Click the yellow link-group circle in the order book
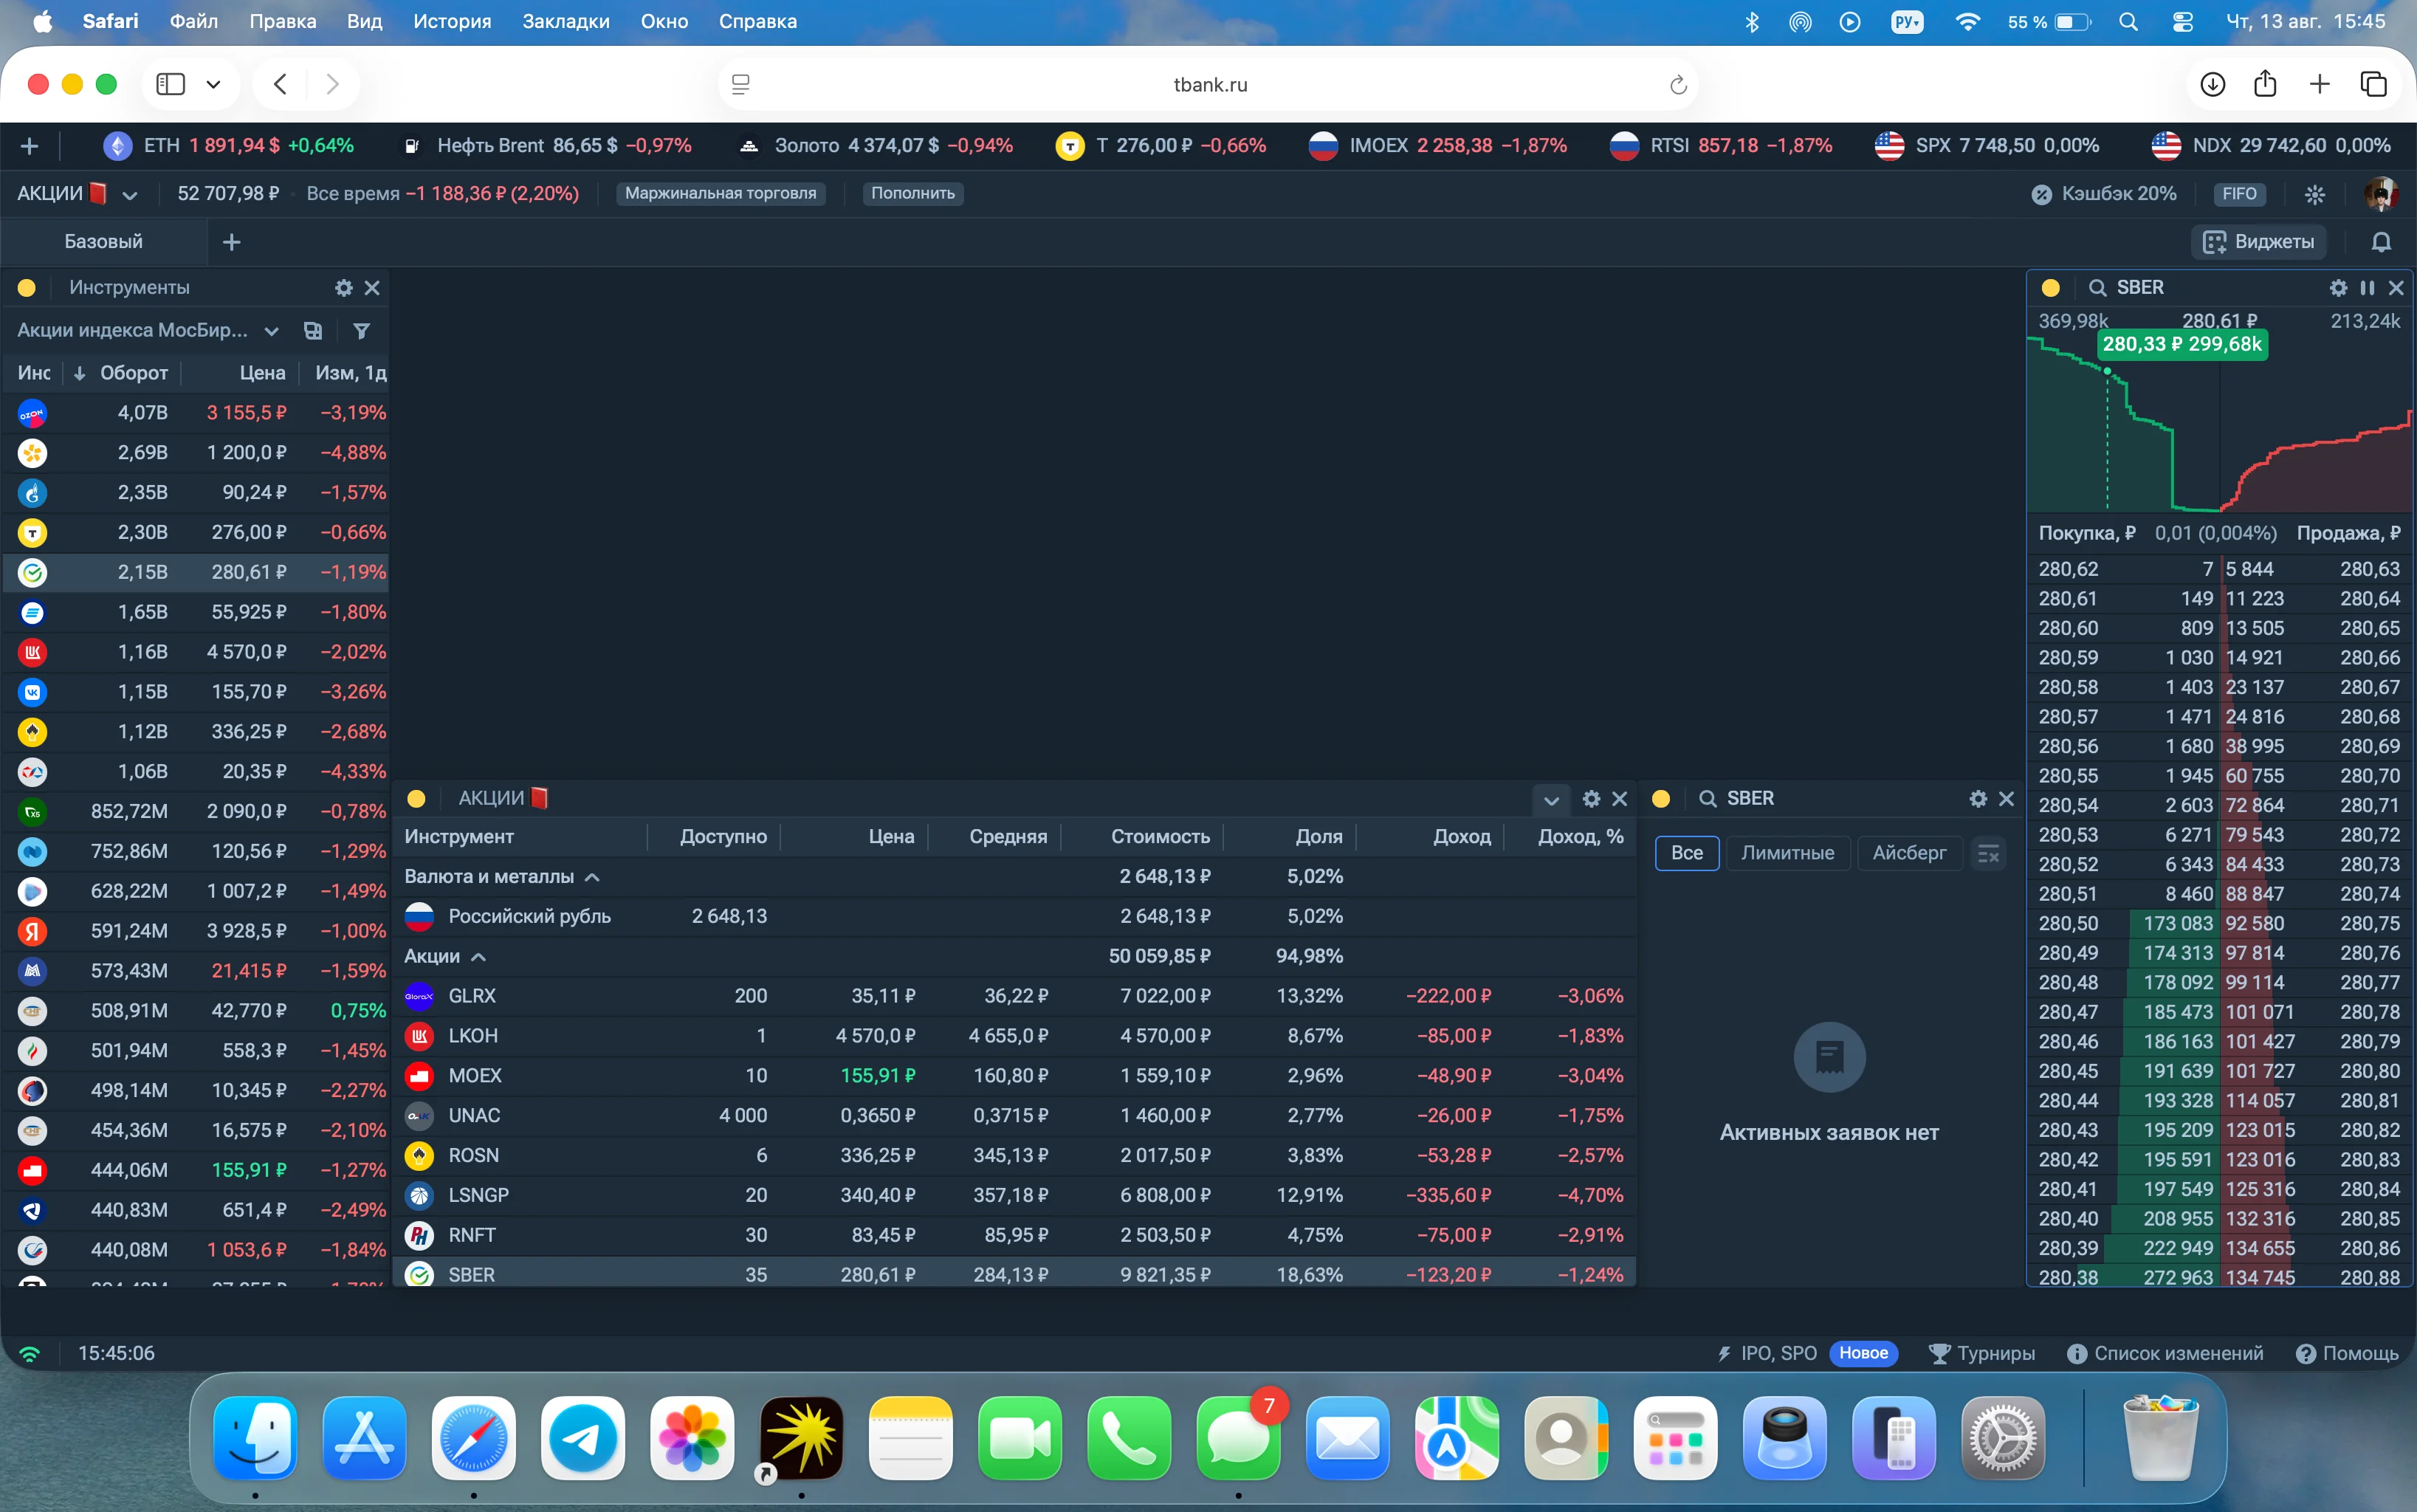The width and height of the screenshot is (2417, 1512). point(2050,288)
